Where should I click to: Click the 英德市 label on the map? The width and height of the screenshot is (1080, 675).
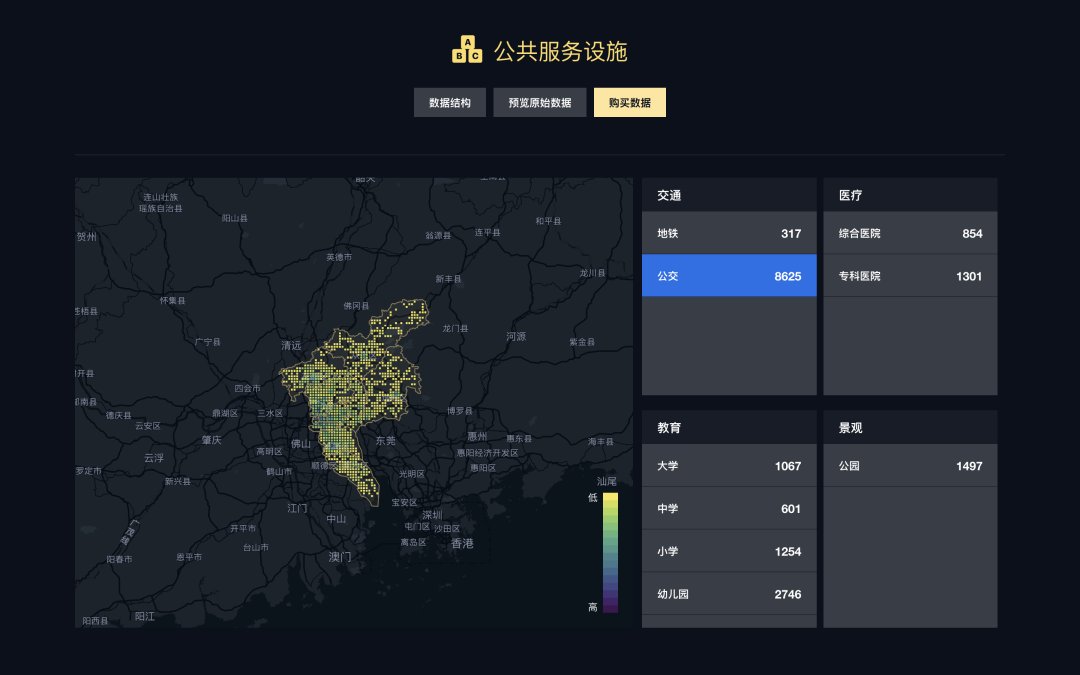339,257
